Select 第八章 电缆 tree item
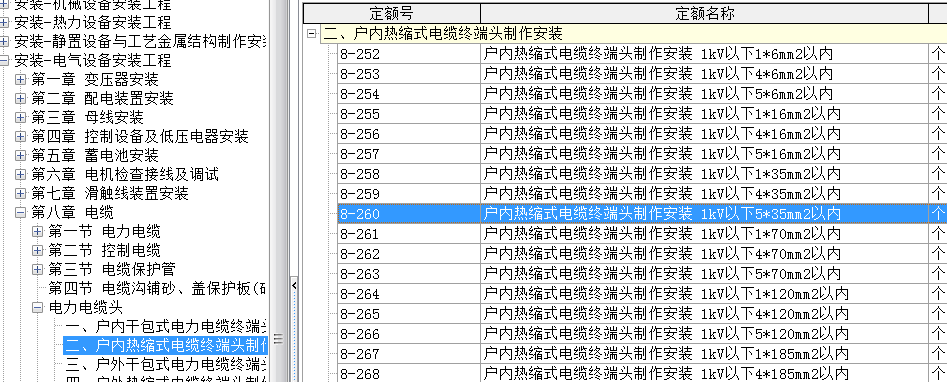 pyautogui.click(x=72, y=212)
